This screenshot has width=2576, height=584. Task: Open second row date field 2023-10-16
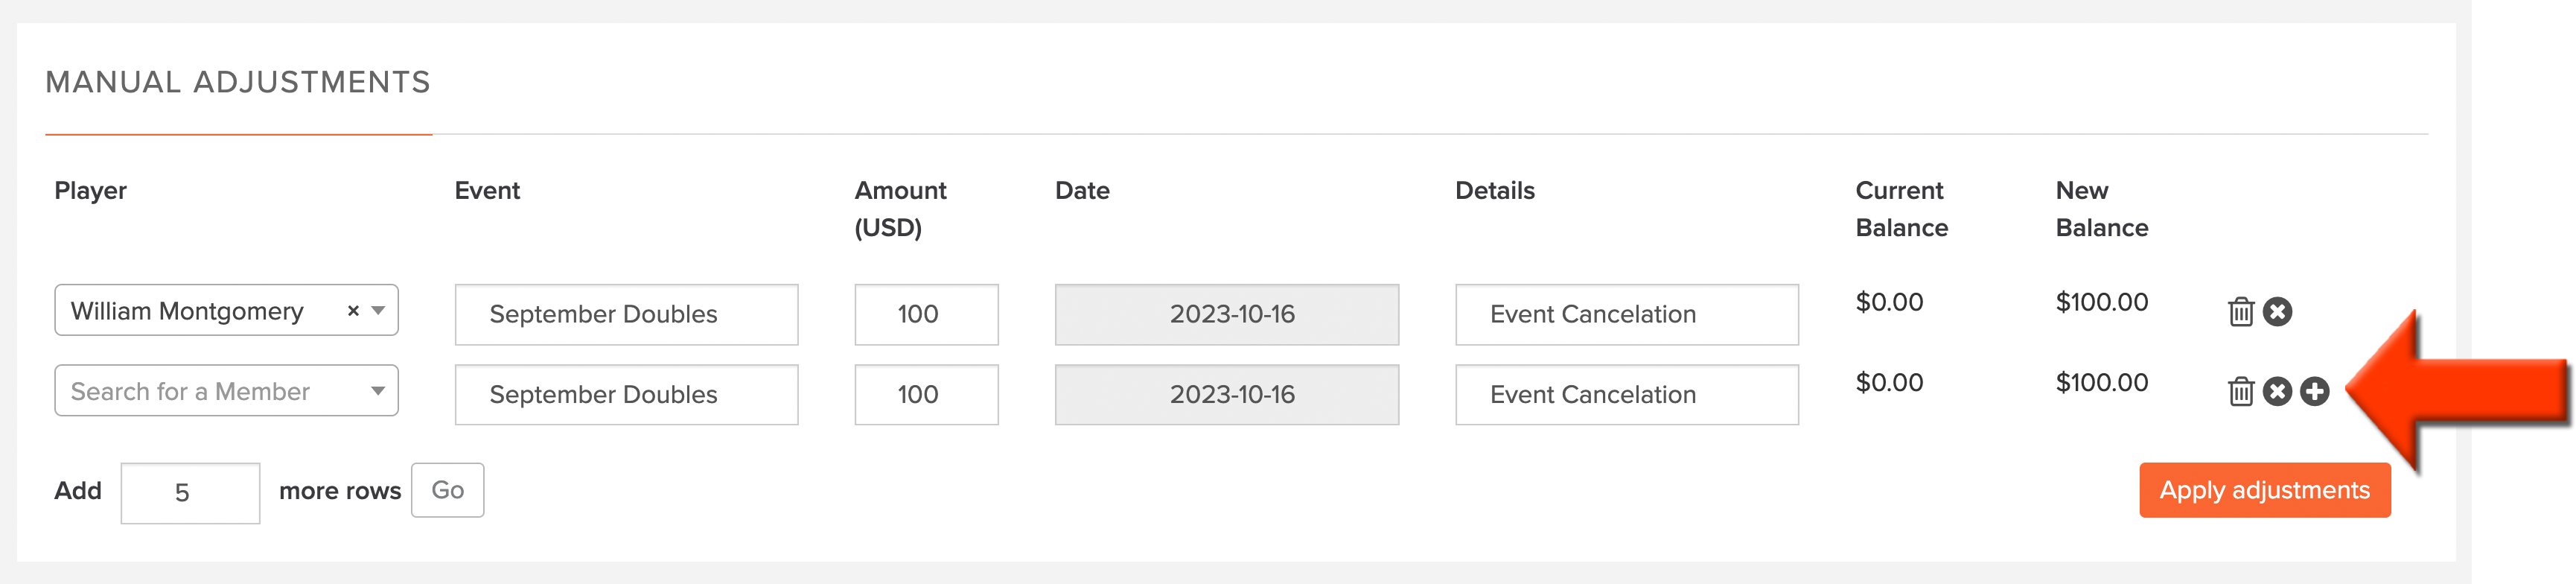(x=1226, y=394)
